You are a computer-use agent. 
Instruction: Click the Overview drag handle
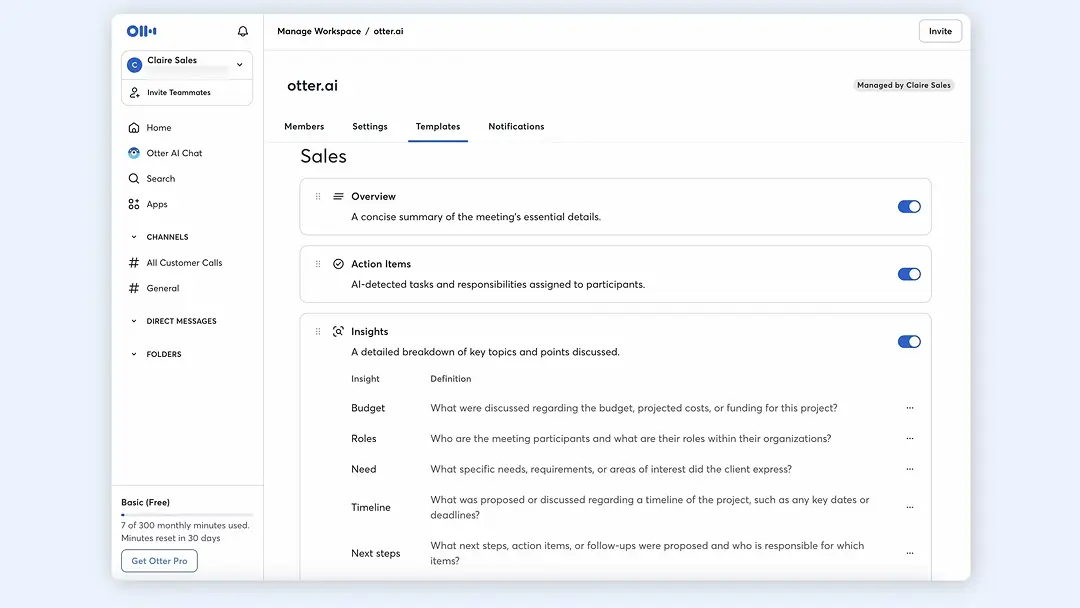click(318, 196)
